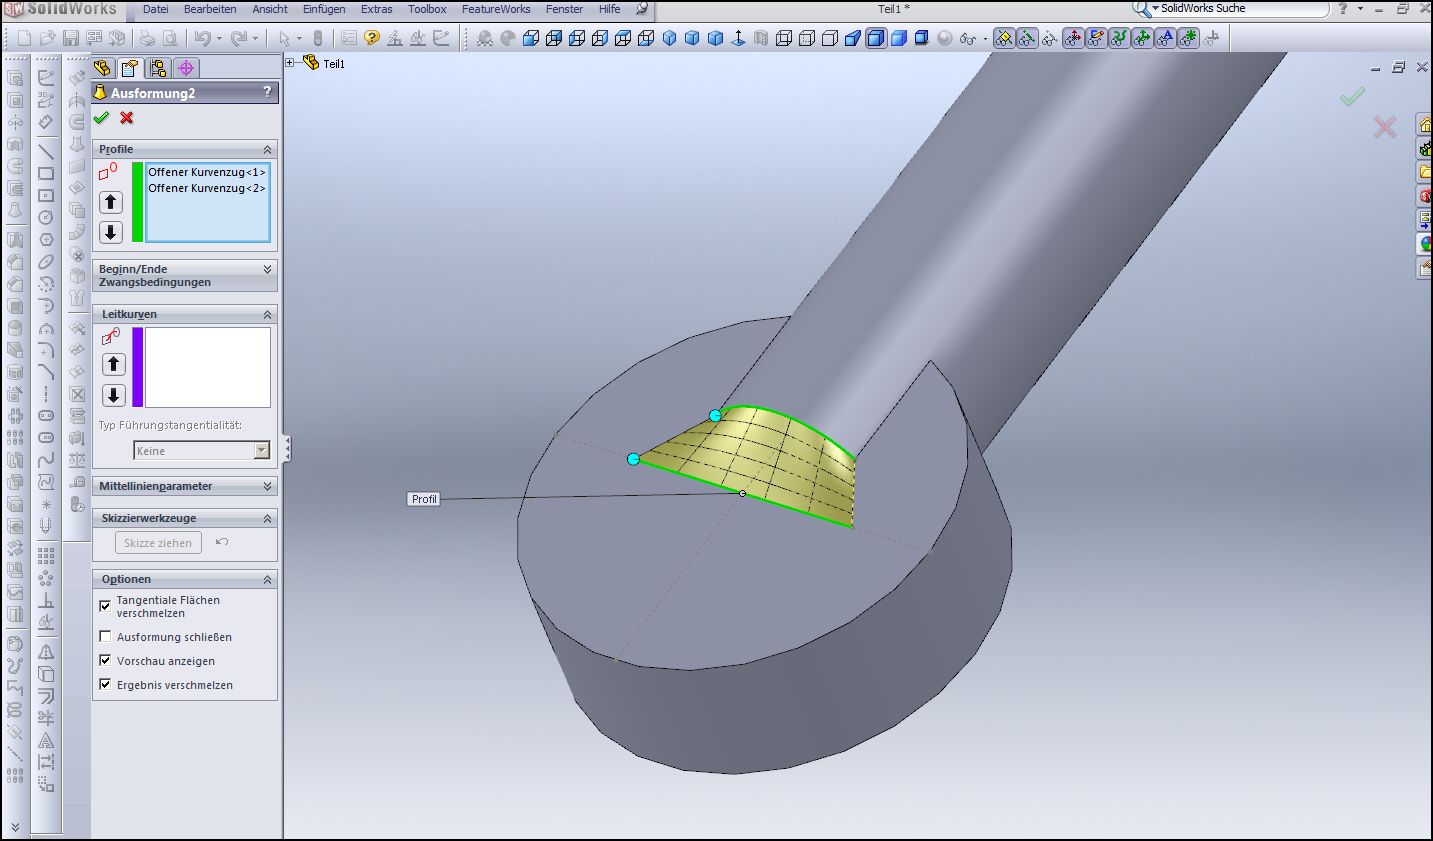1433x841 pixels.
Task: Click the cyan connector point on upper profile
Action: pyautogui.click(x=715, y=415)
